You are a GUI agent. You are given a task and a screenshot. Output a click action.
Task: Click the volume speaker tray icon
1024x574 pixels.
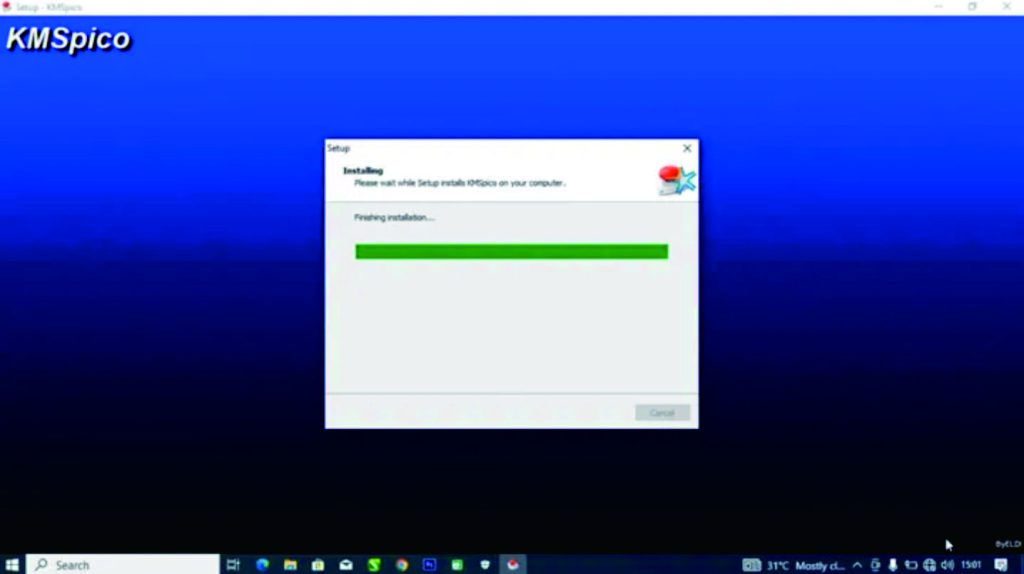pos(947,565)
